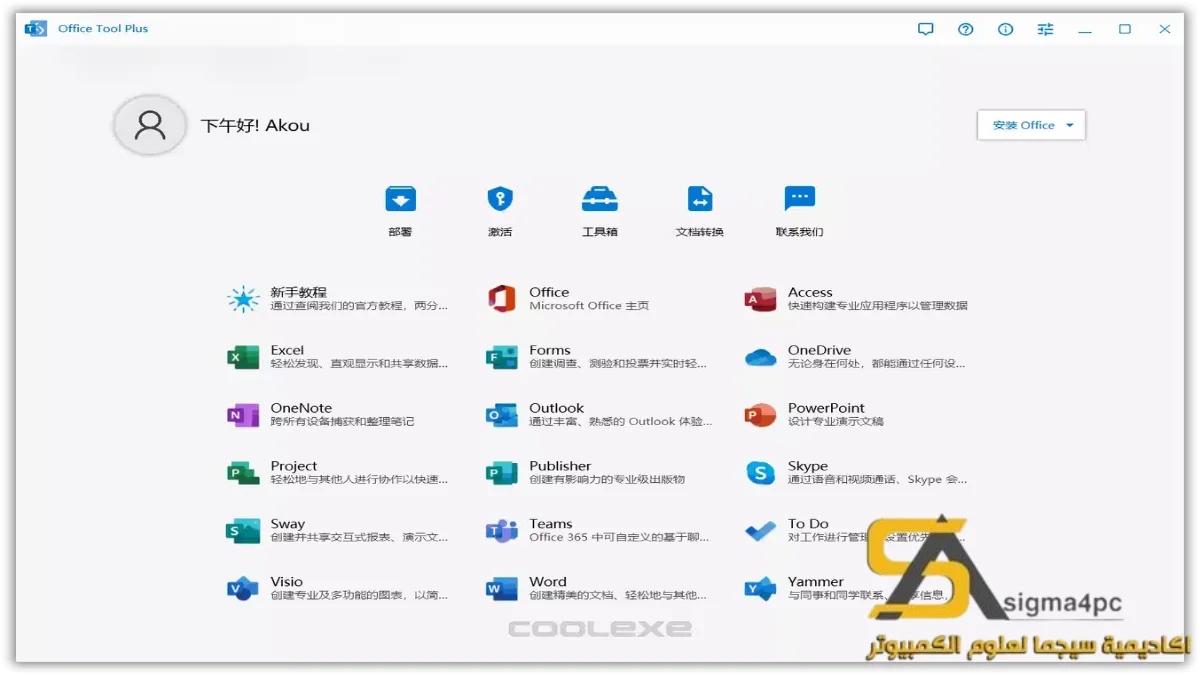
Task: Click 'Microsoft Office 主页' description text
Action: (x=589, y=306)
